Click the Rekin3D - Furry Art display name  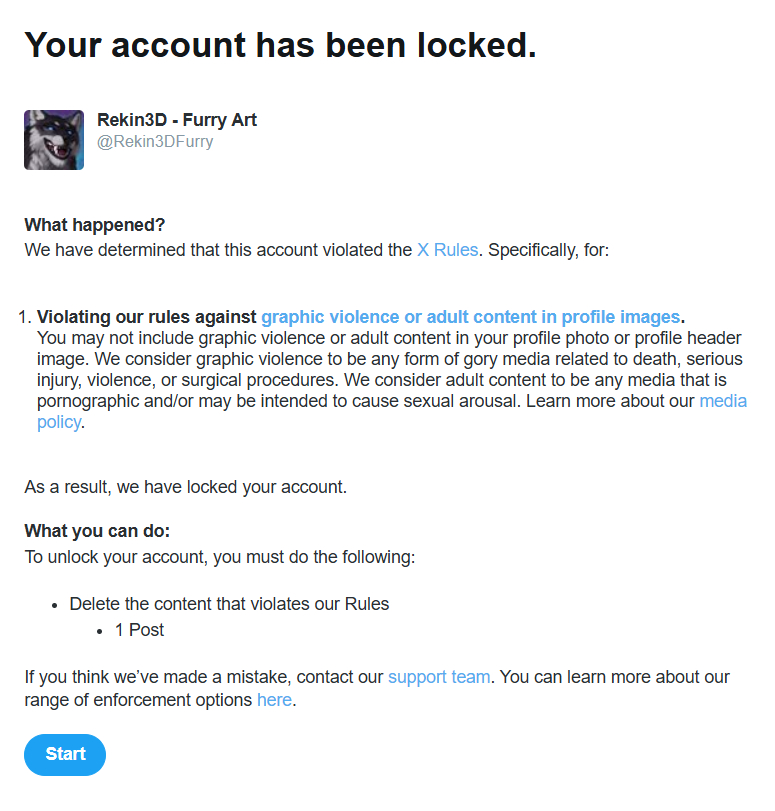177,120
